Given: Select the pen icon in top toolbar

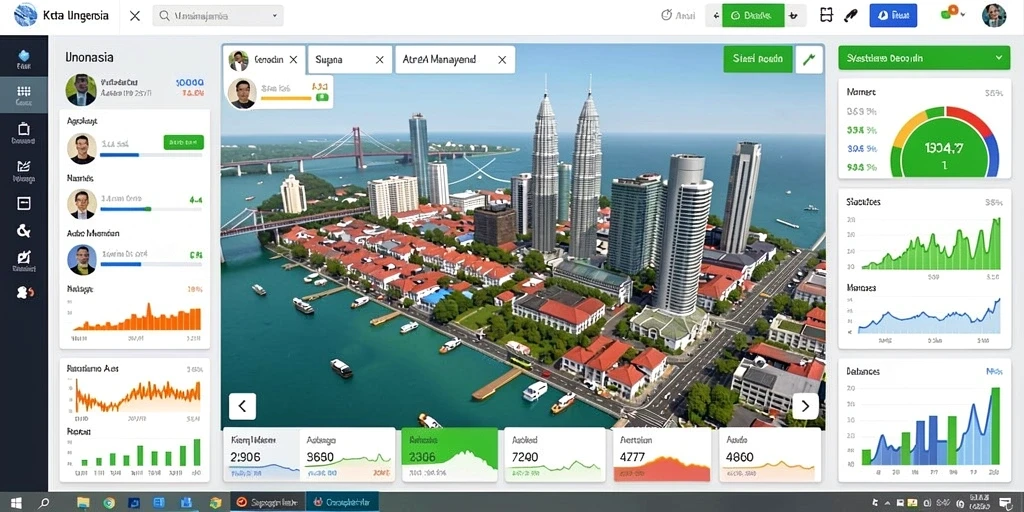Looking at the screenshot, I should (850, 15).
